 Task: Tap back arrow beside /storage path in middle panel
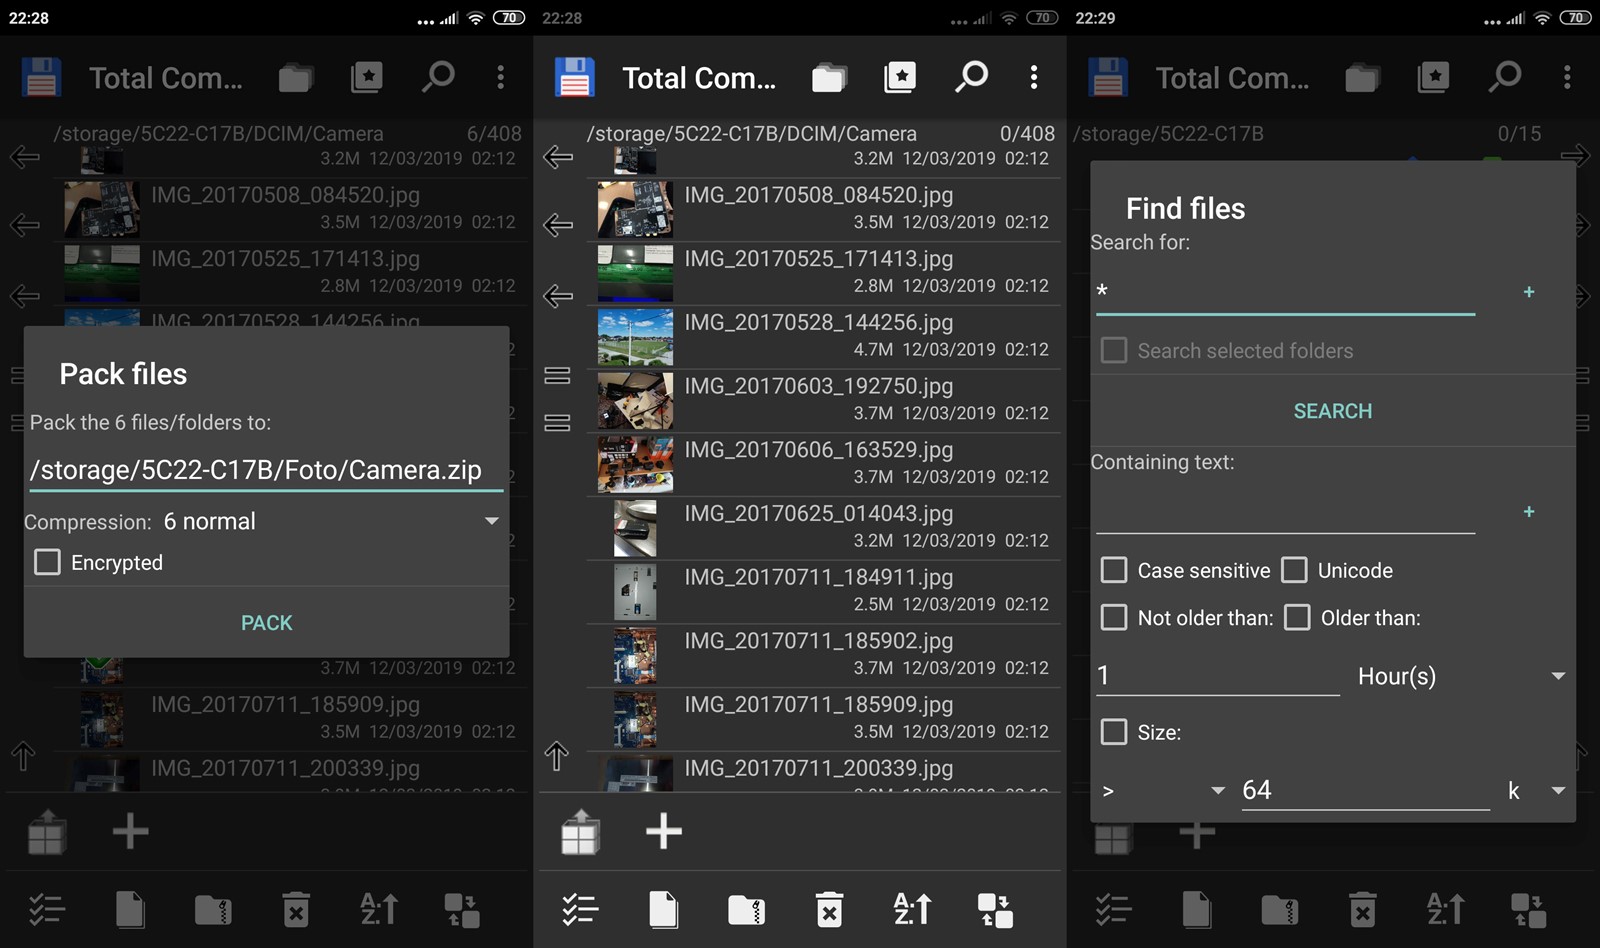[558, 157]
